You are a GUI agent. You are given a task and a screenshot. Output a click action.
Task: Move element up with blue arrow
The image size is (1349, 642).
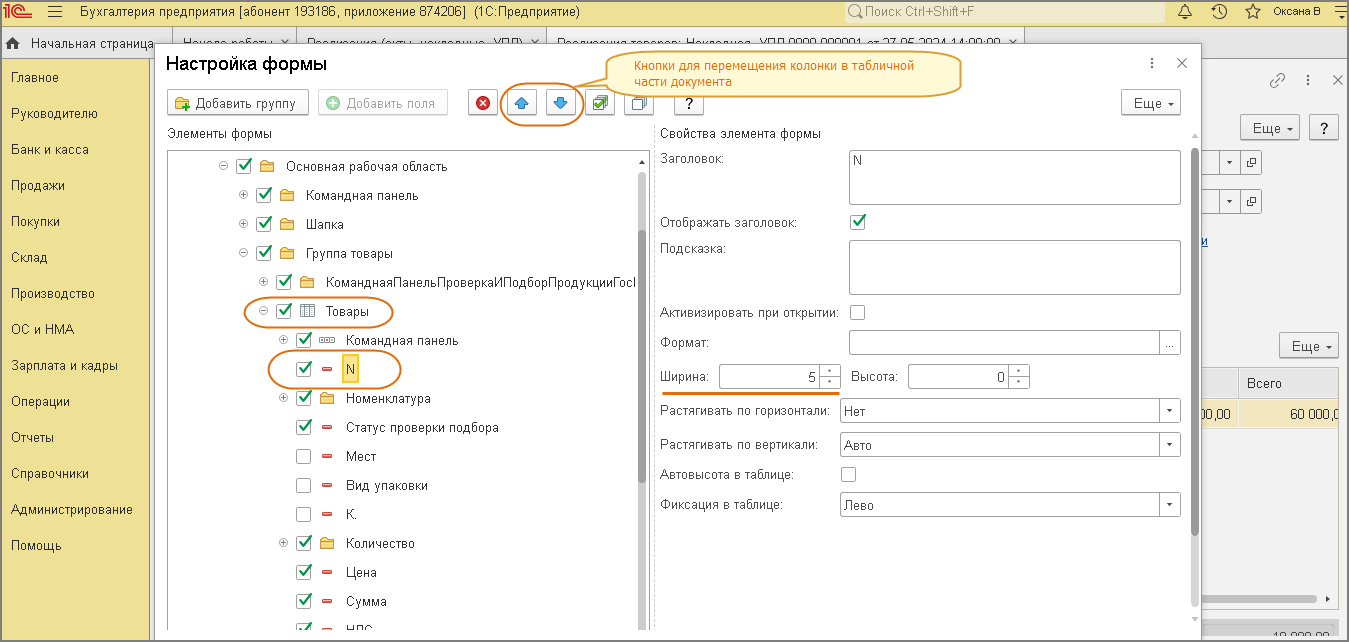coord(520,103)
